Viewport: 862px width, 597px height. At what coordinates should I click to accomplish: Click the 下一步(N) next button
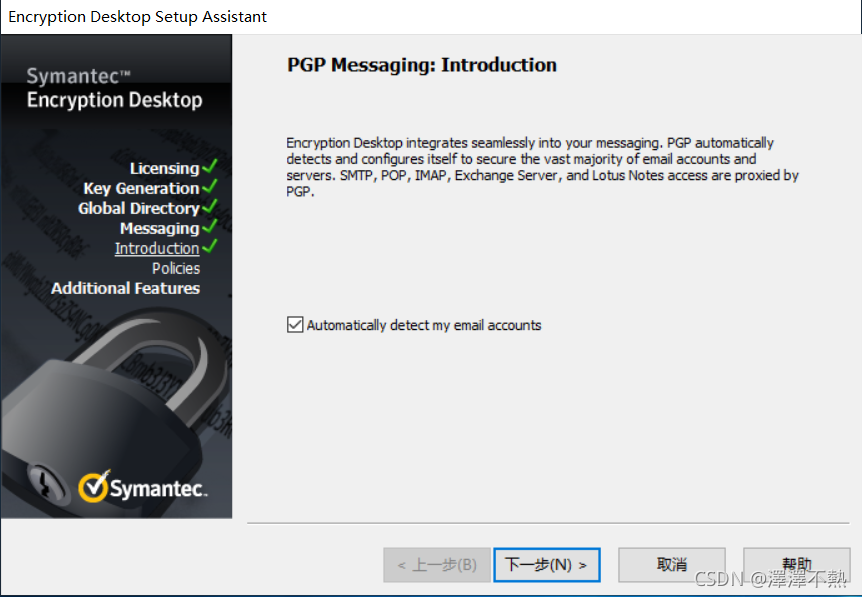click(546, 565)
